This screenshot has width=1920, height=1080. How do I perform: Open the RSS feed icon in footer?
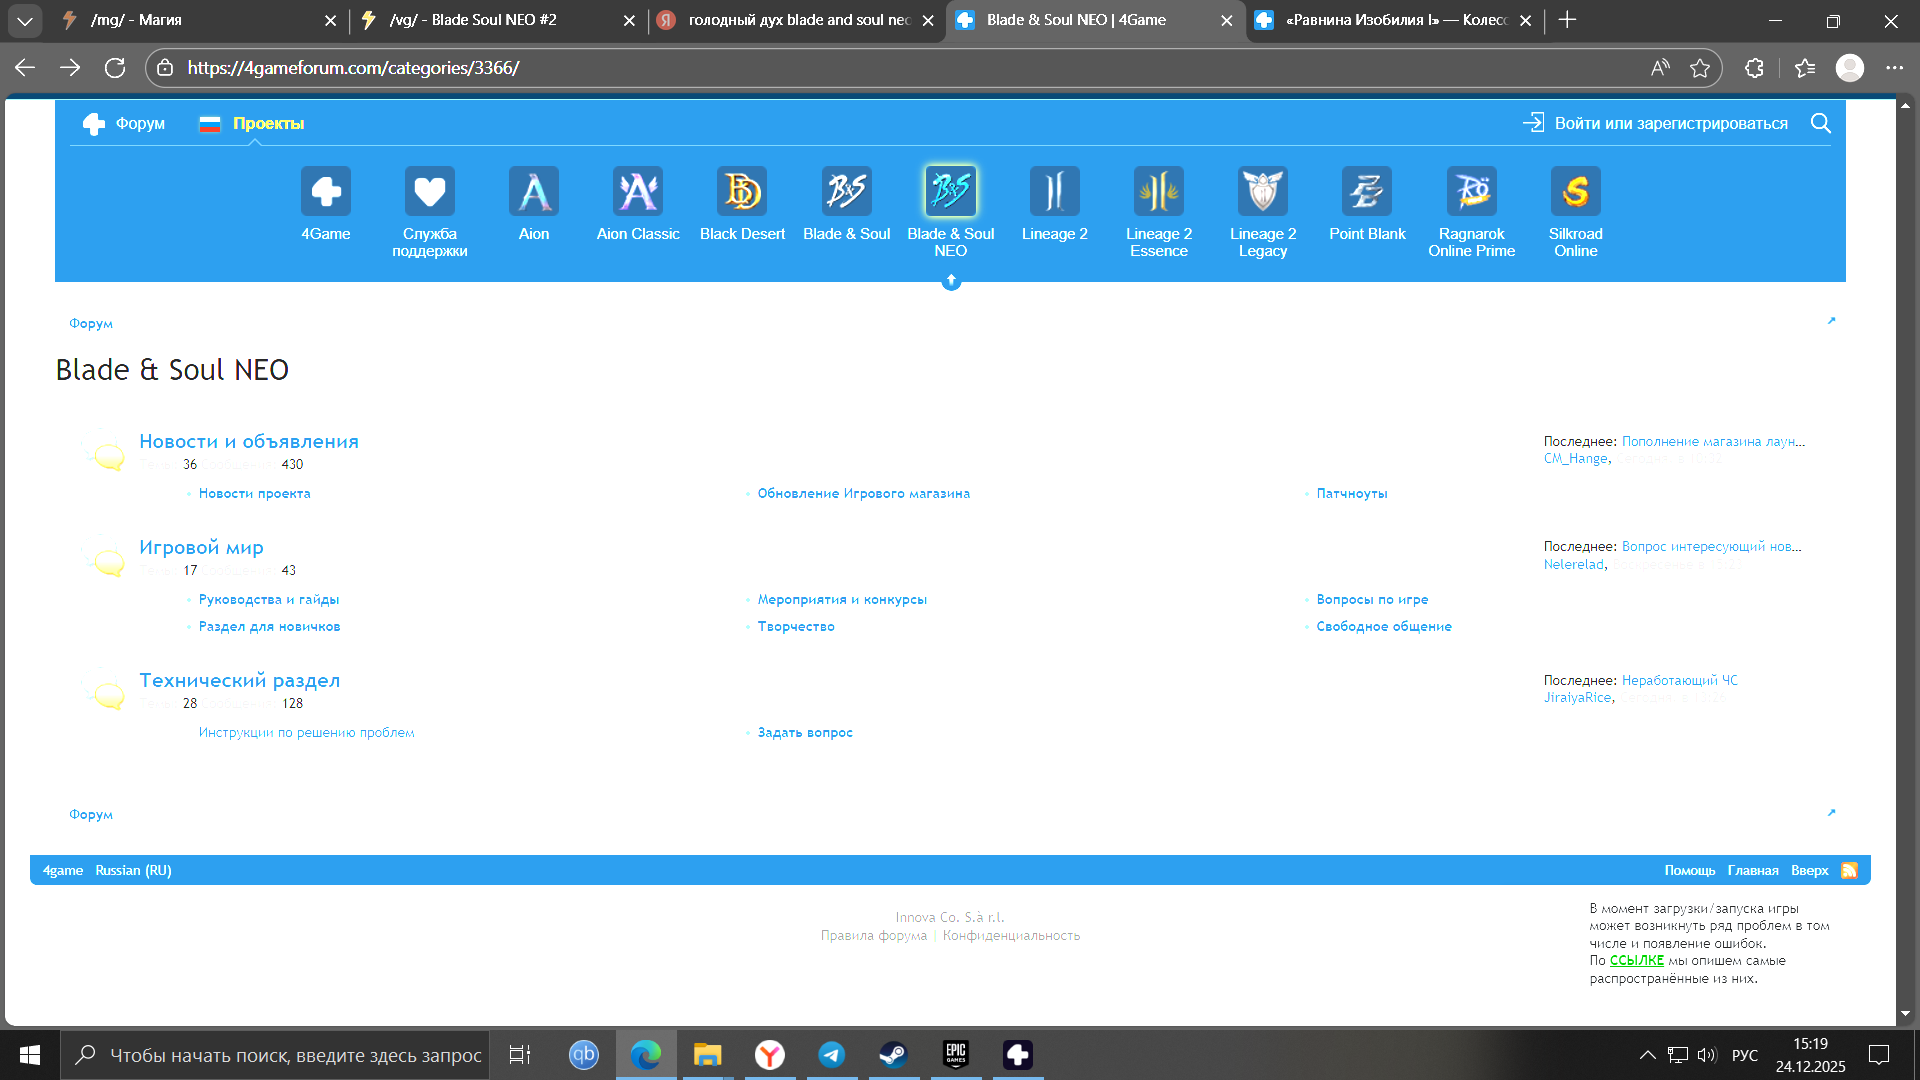(1849, 870)
